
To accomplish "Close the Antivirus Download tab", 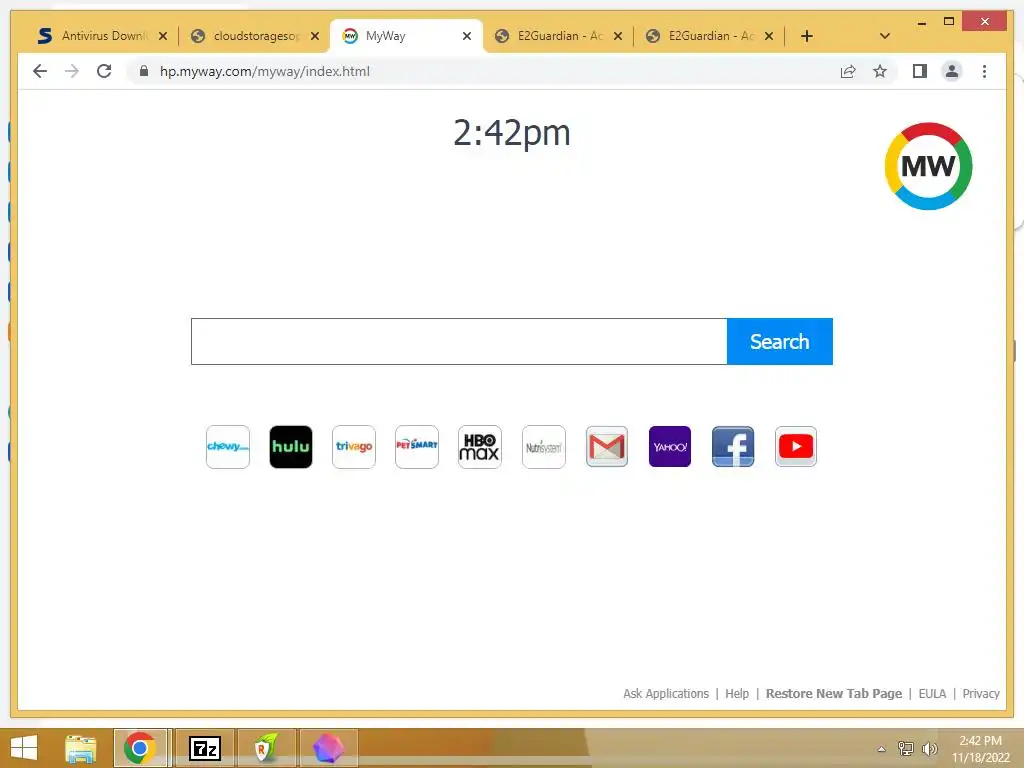I will pyautogui.click(x=163, y=36).
